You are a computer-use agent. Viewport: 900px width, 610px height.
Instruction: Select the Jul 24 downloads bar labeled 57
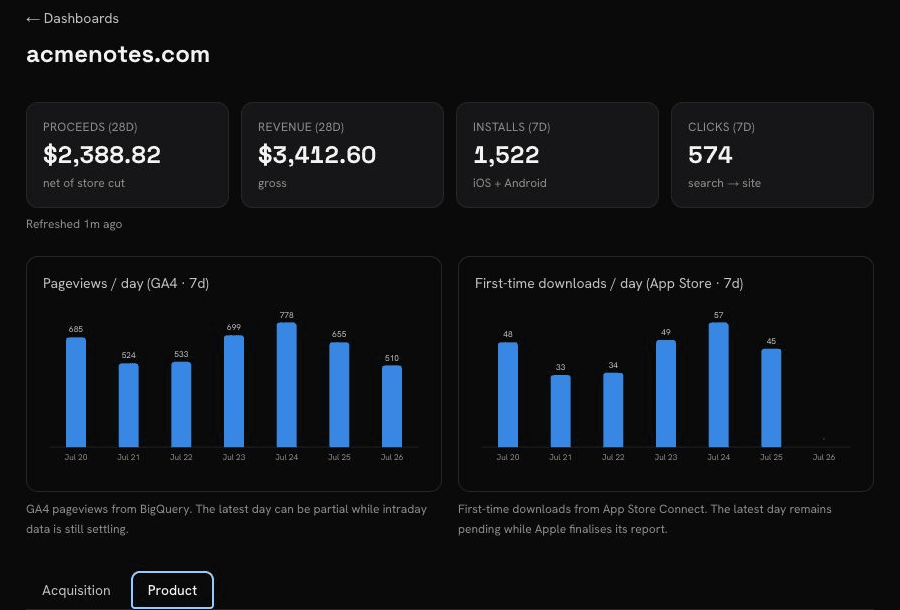click(x=719, y=384)
